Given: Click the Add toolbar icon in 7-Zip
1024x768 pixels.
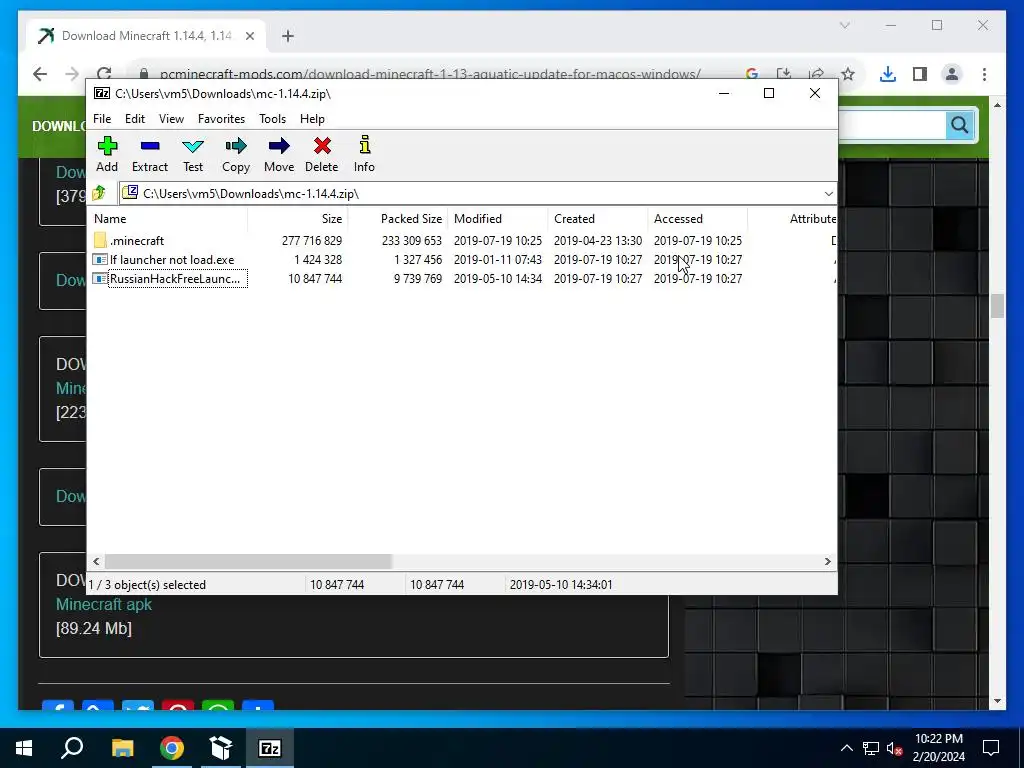Looking at the screenshot, I should (107, 146).
